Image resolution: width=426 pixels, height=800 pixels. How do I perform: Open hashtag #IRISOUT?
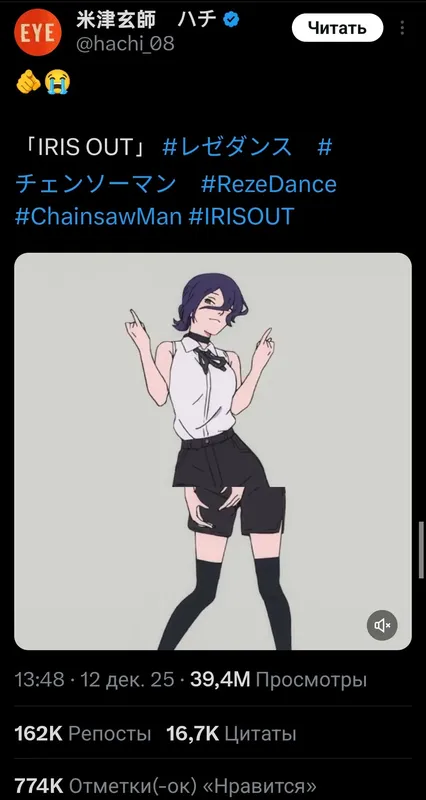click(x=241, y=217)
